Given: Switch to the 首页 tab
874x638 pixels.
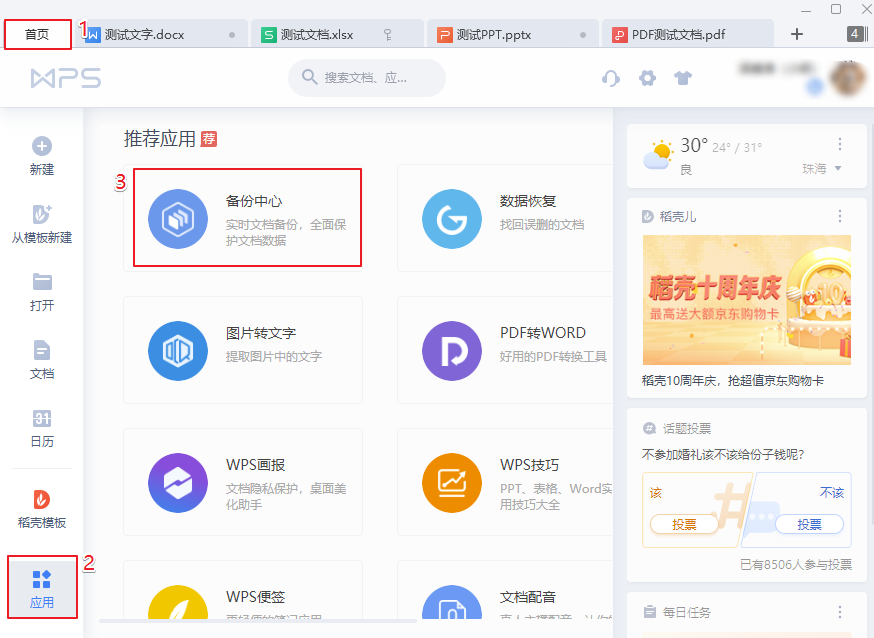Looking at the screenshot, I should pos(37,35).
